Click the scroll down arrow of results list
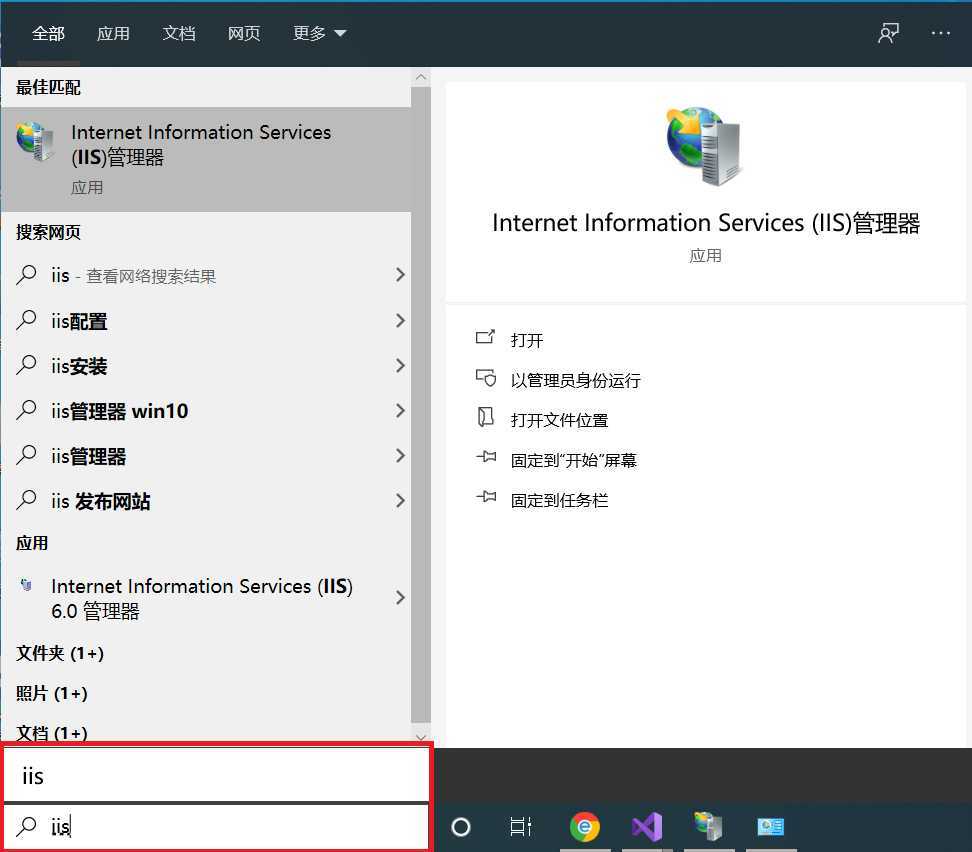Screen dimensions: 972x852 [421, 736]
